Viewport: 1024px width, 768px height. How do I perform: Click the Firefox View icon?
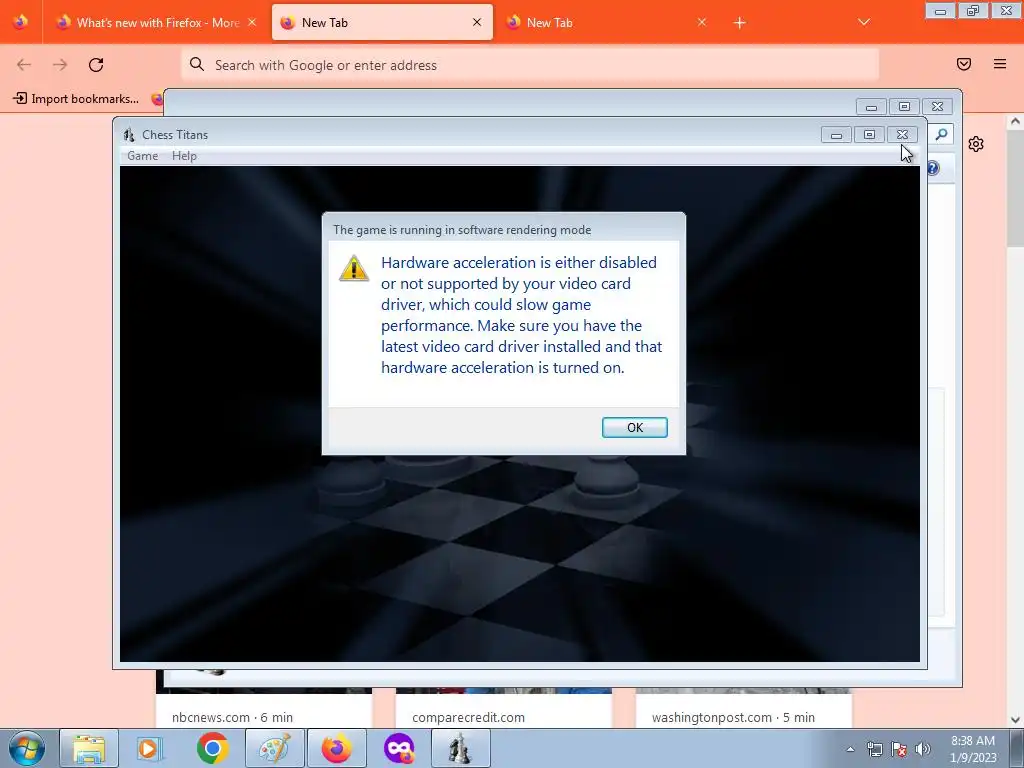pos(20,22)
